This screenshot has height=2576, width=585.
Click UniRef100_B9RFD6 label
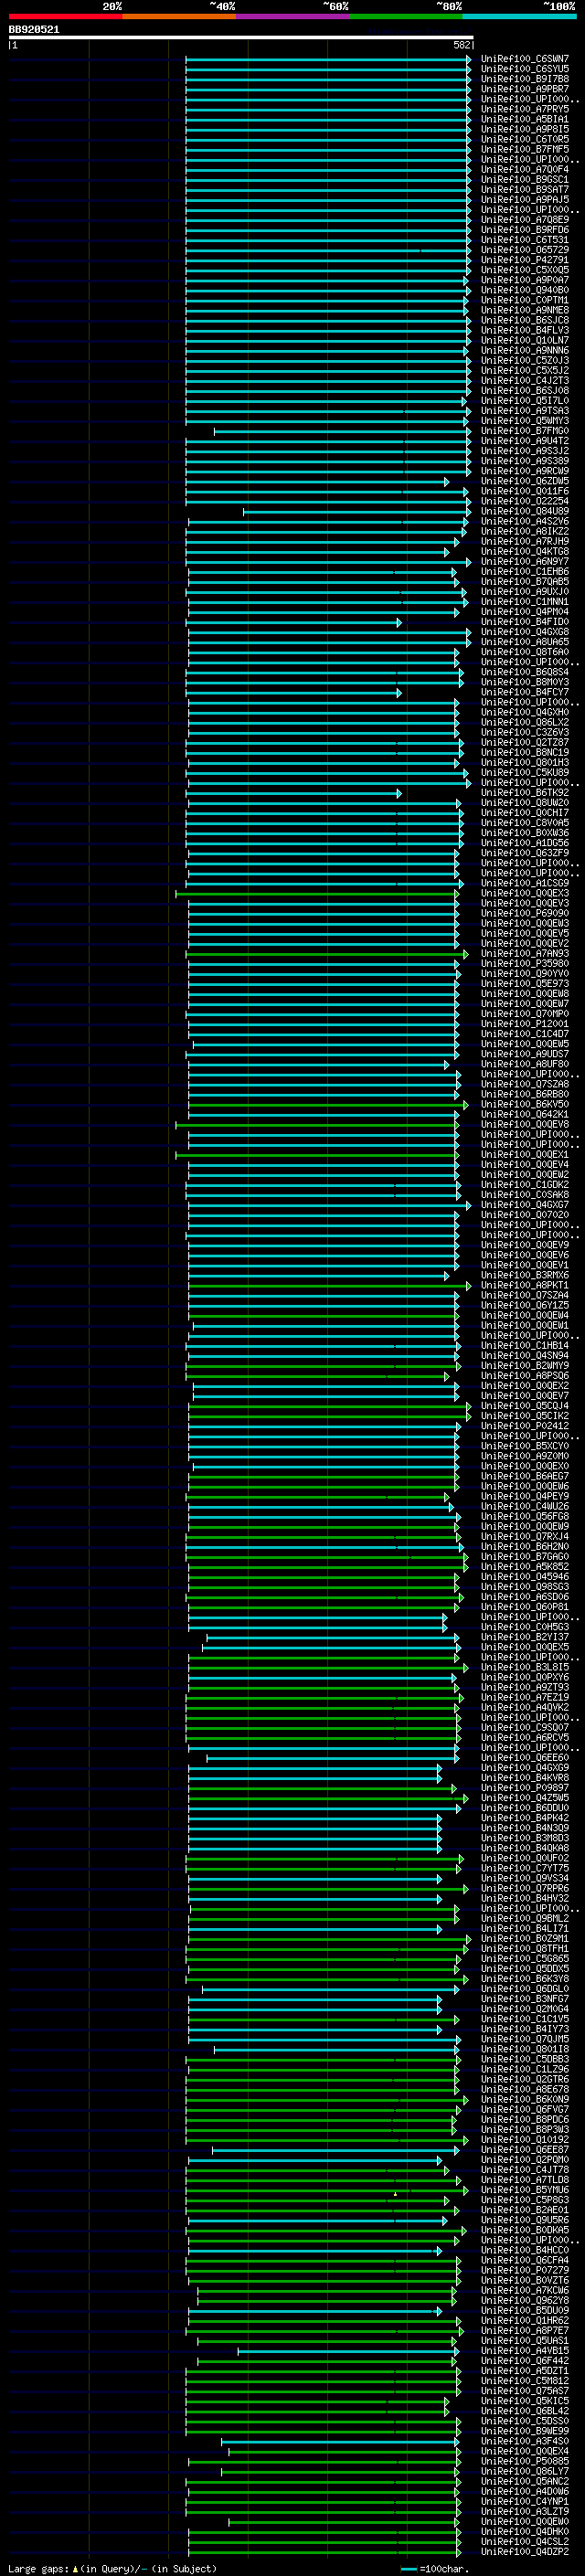click(524, 230)
